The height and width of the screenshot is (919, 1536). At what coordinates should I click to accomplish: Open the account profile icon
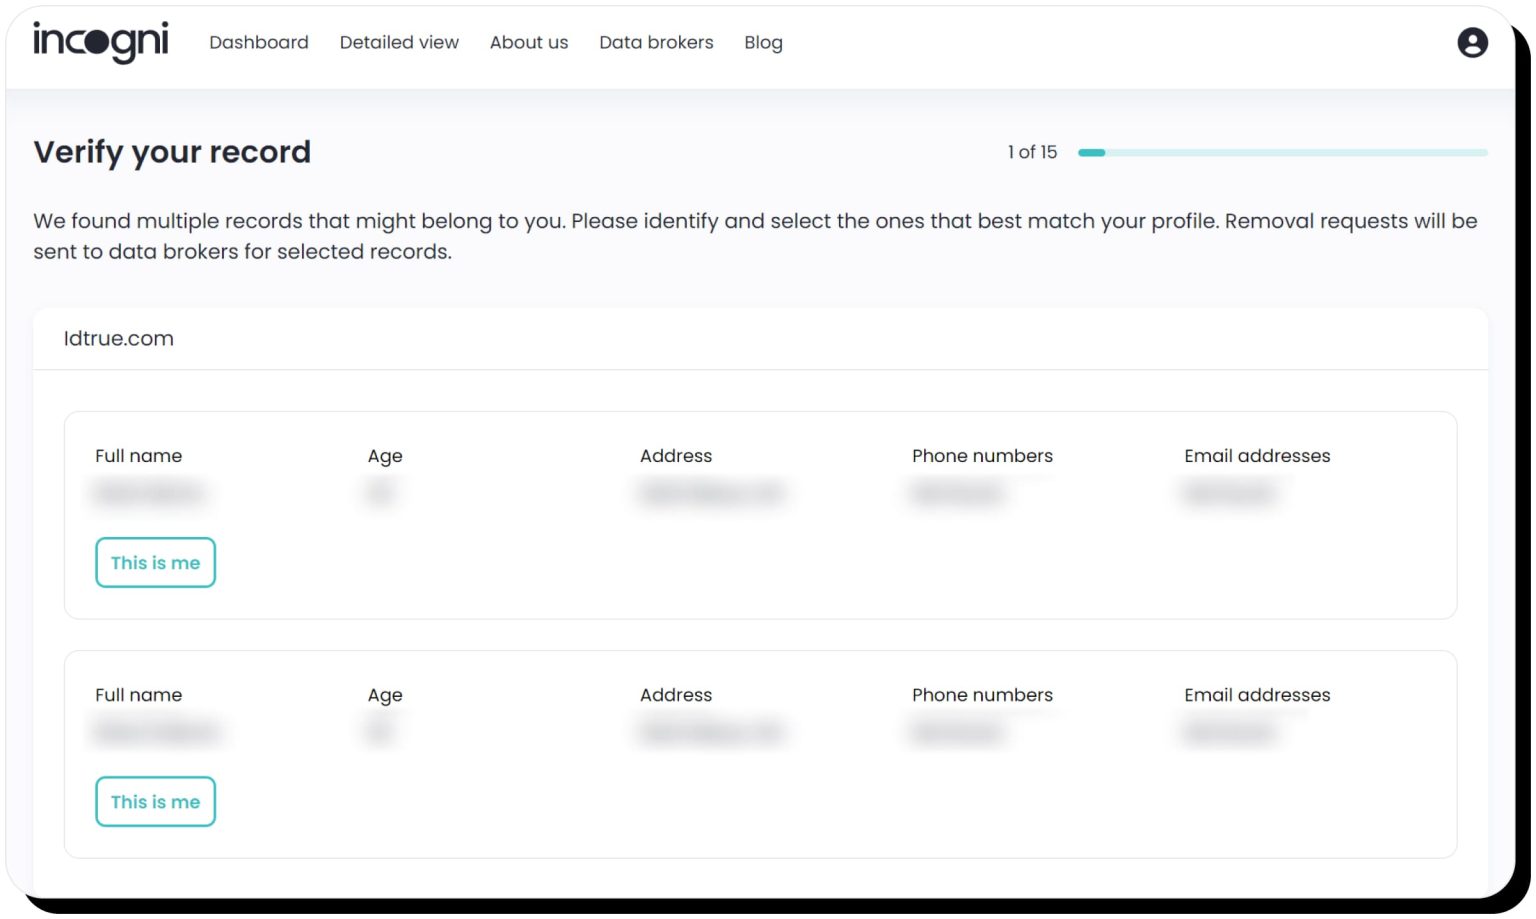click(x=1472, y=42)
